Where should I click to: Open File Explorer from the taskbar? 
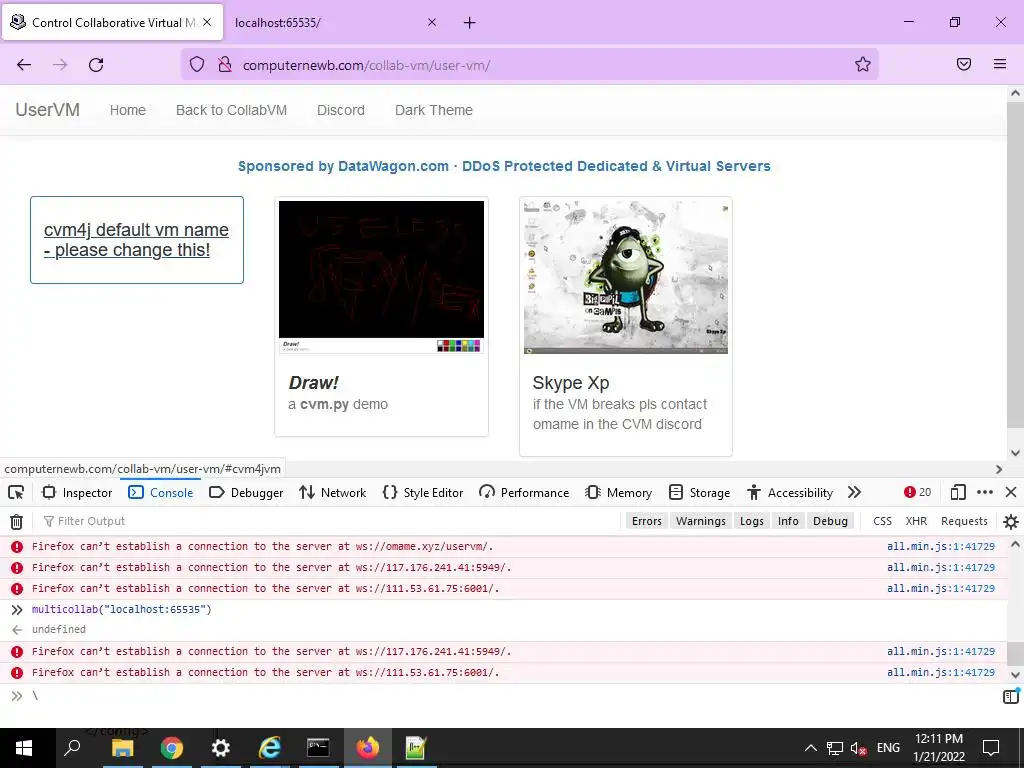(123, 748)
